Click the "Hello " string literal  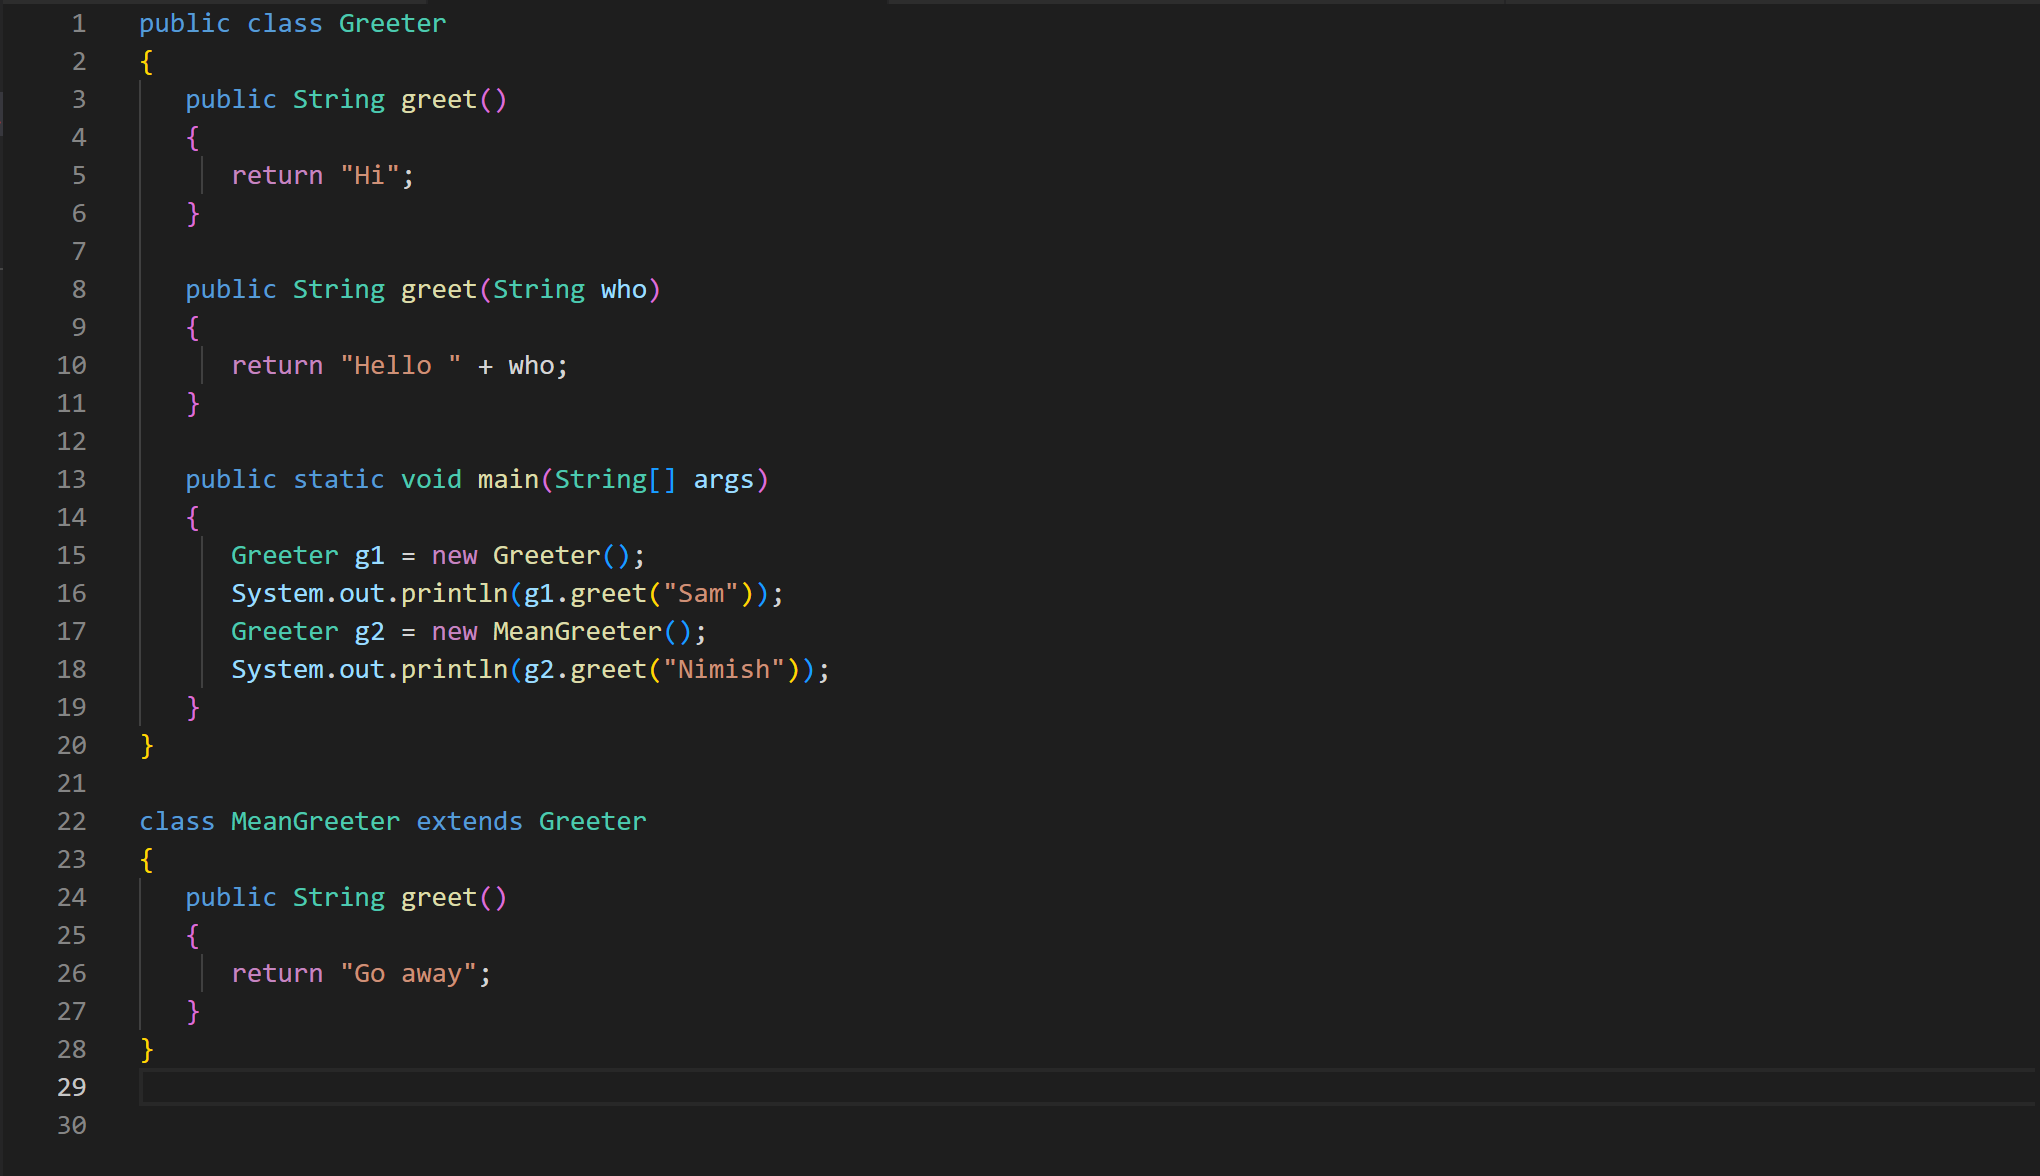click(400, 366)
